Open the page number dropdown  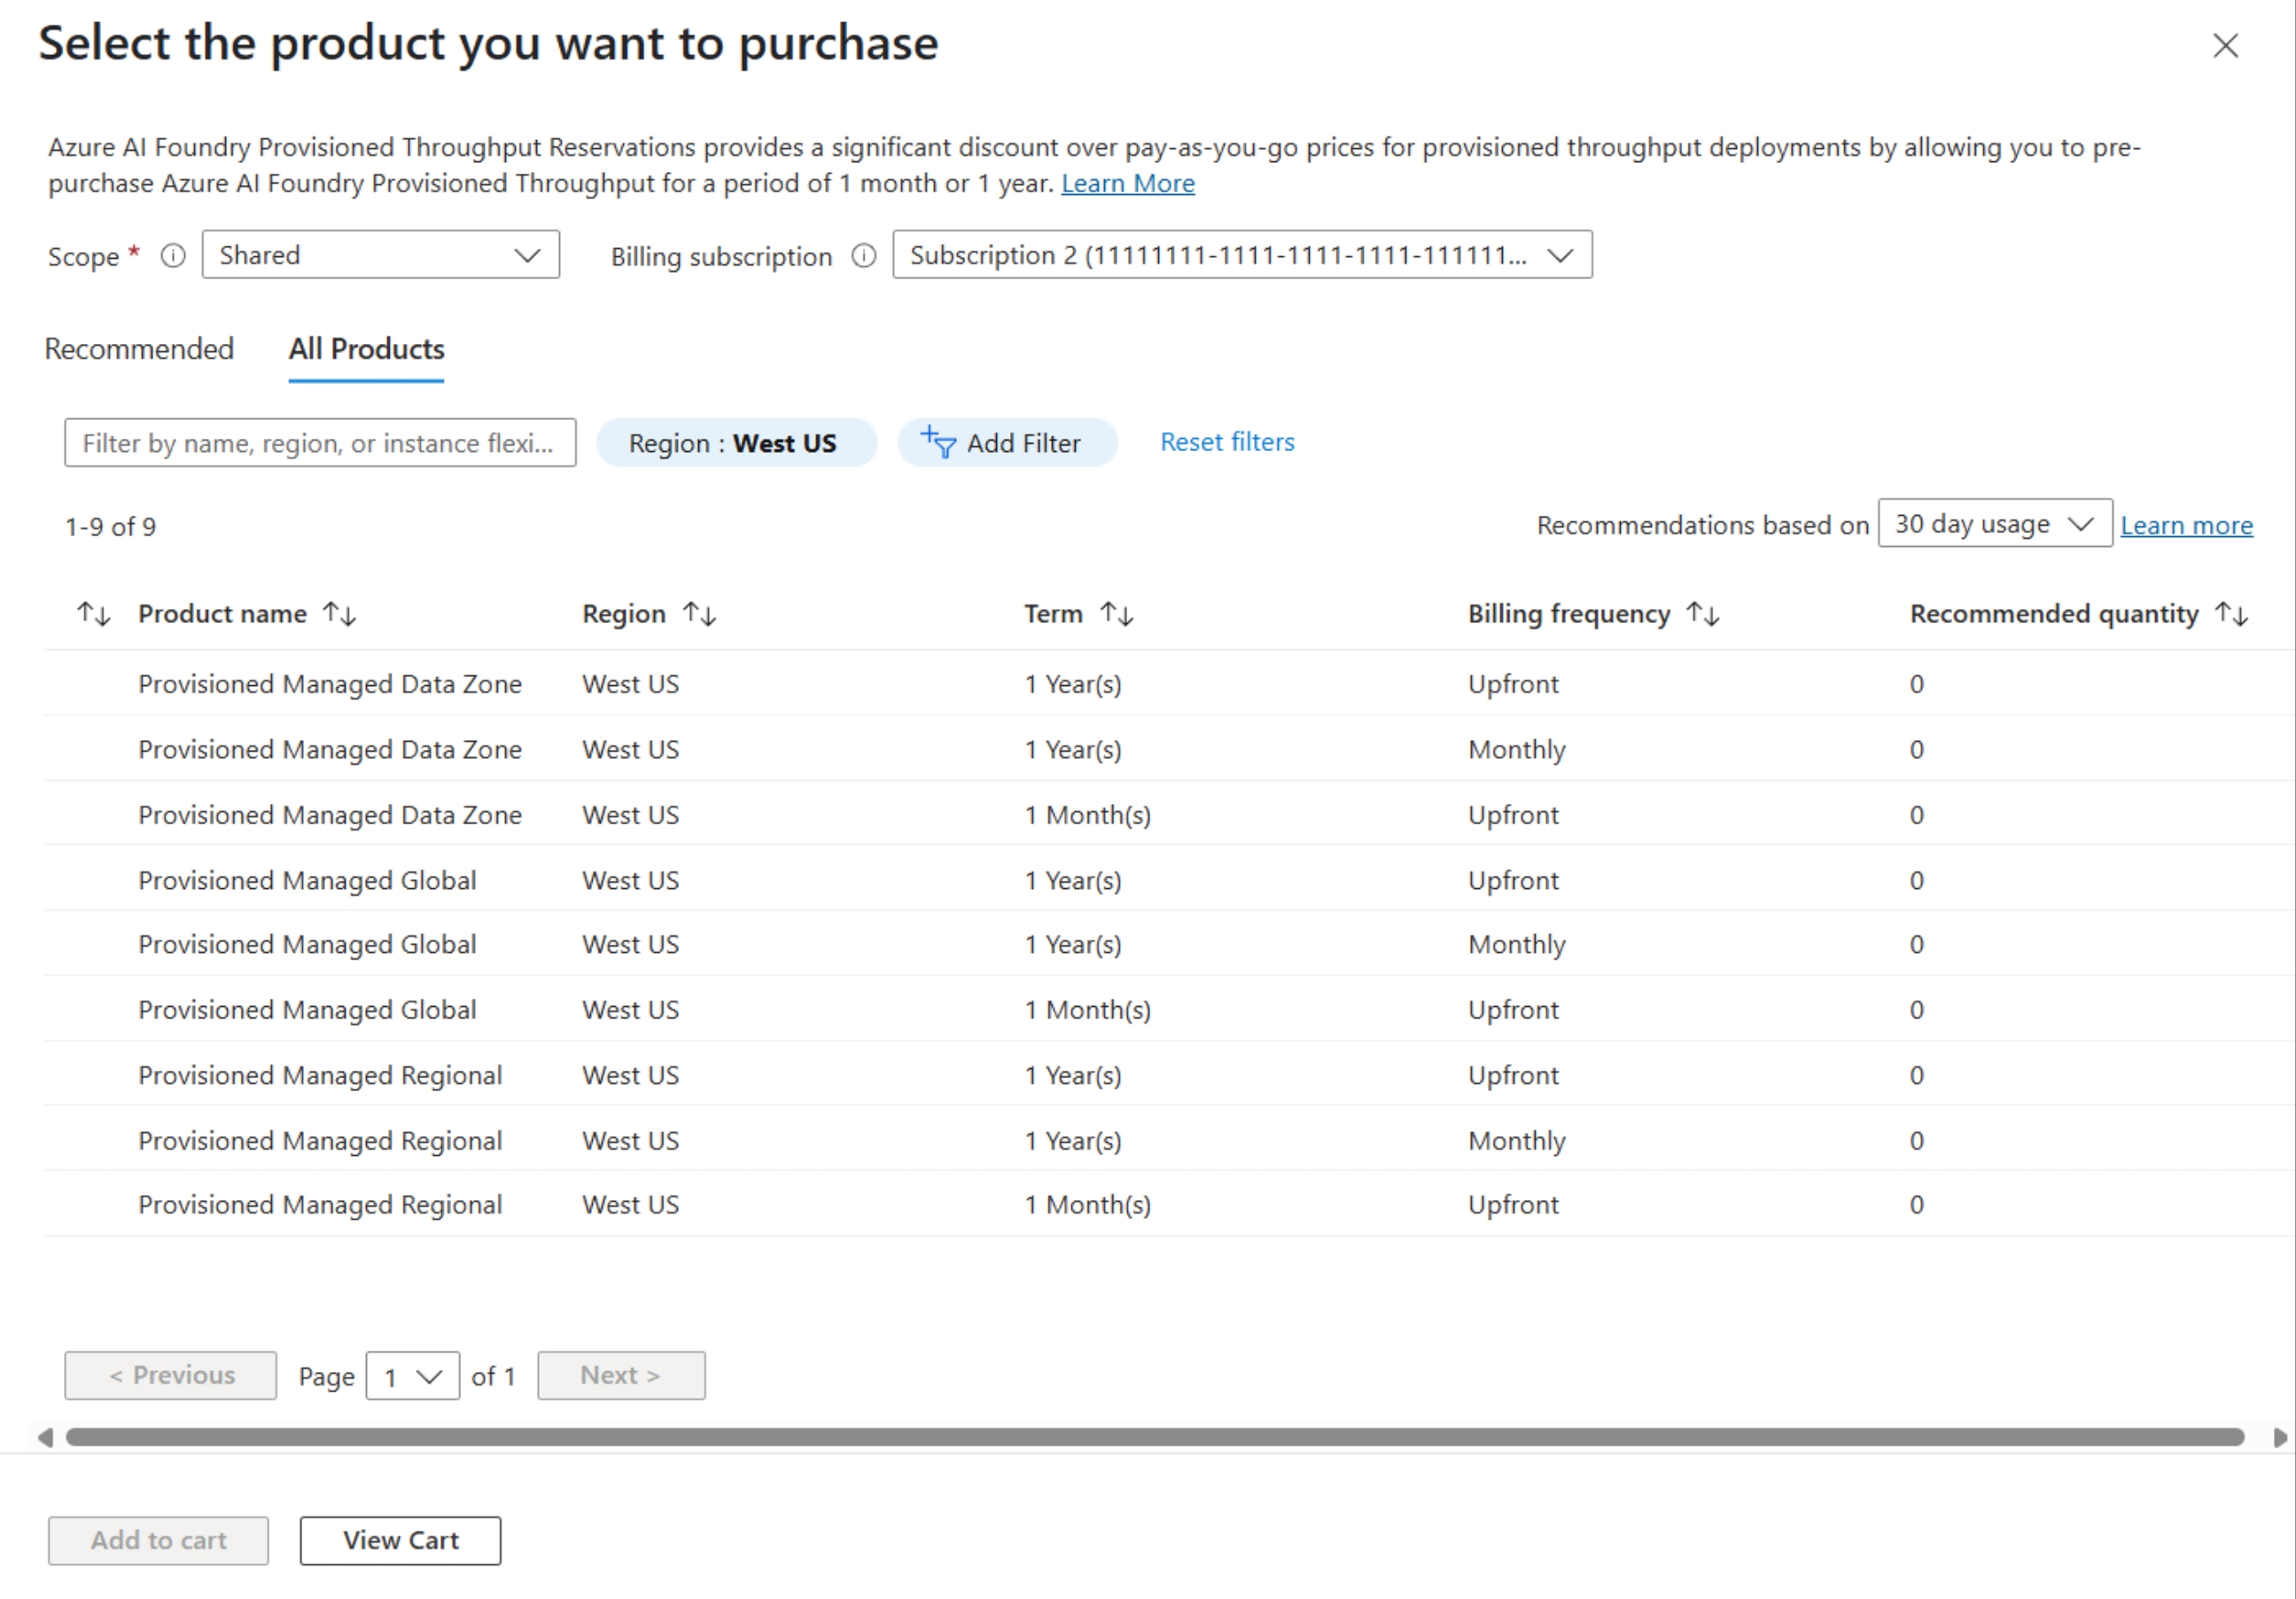click(412, 1377)
